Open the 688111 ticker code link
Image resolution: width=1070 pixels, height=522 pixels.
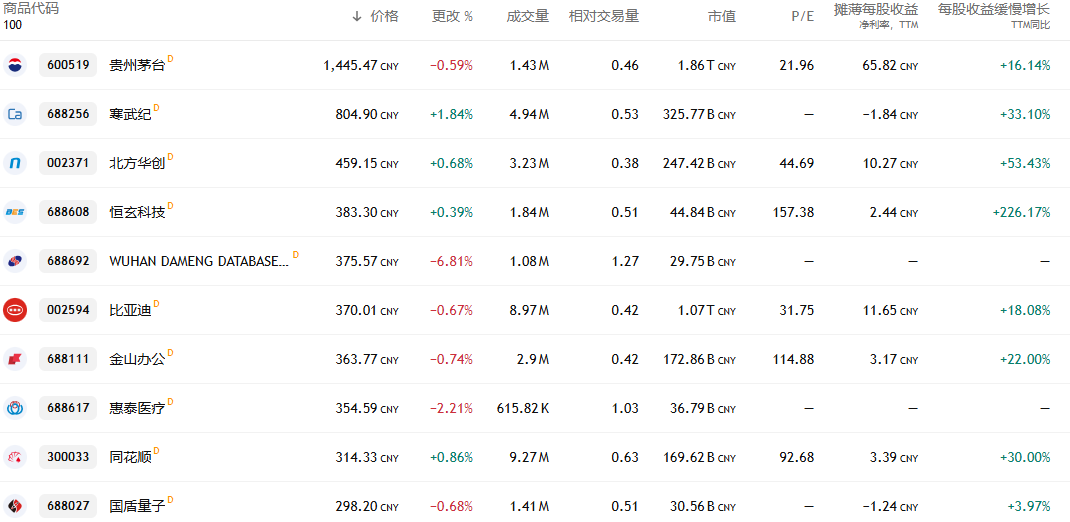(x=68, y=359)
